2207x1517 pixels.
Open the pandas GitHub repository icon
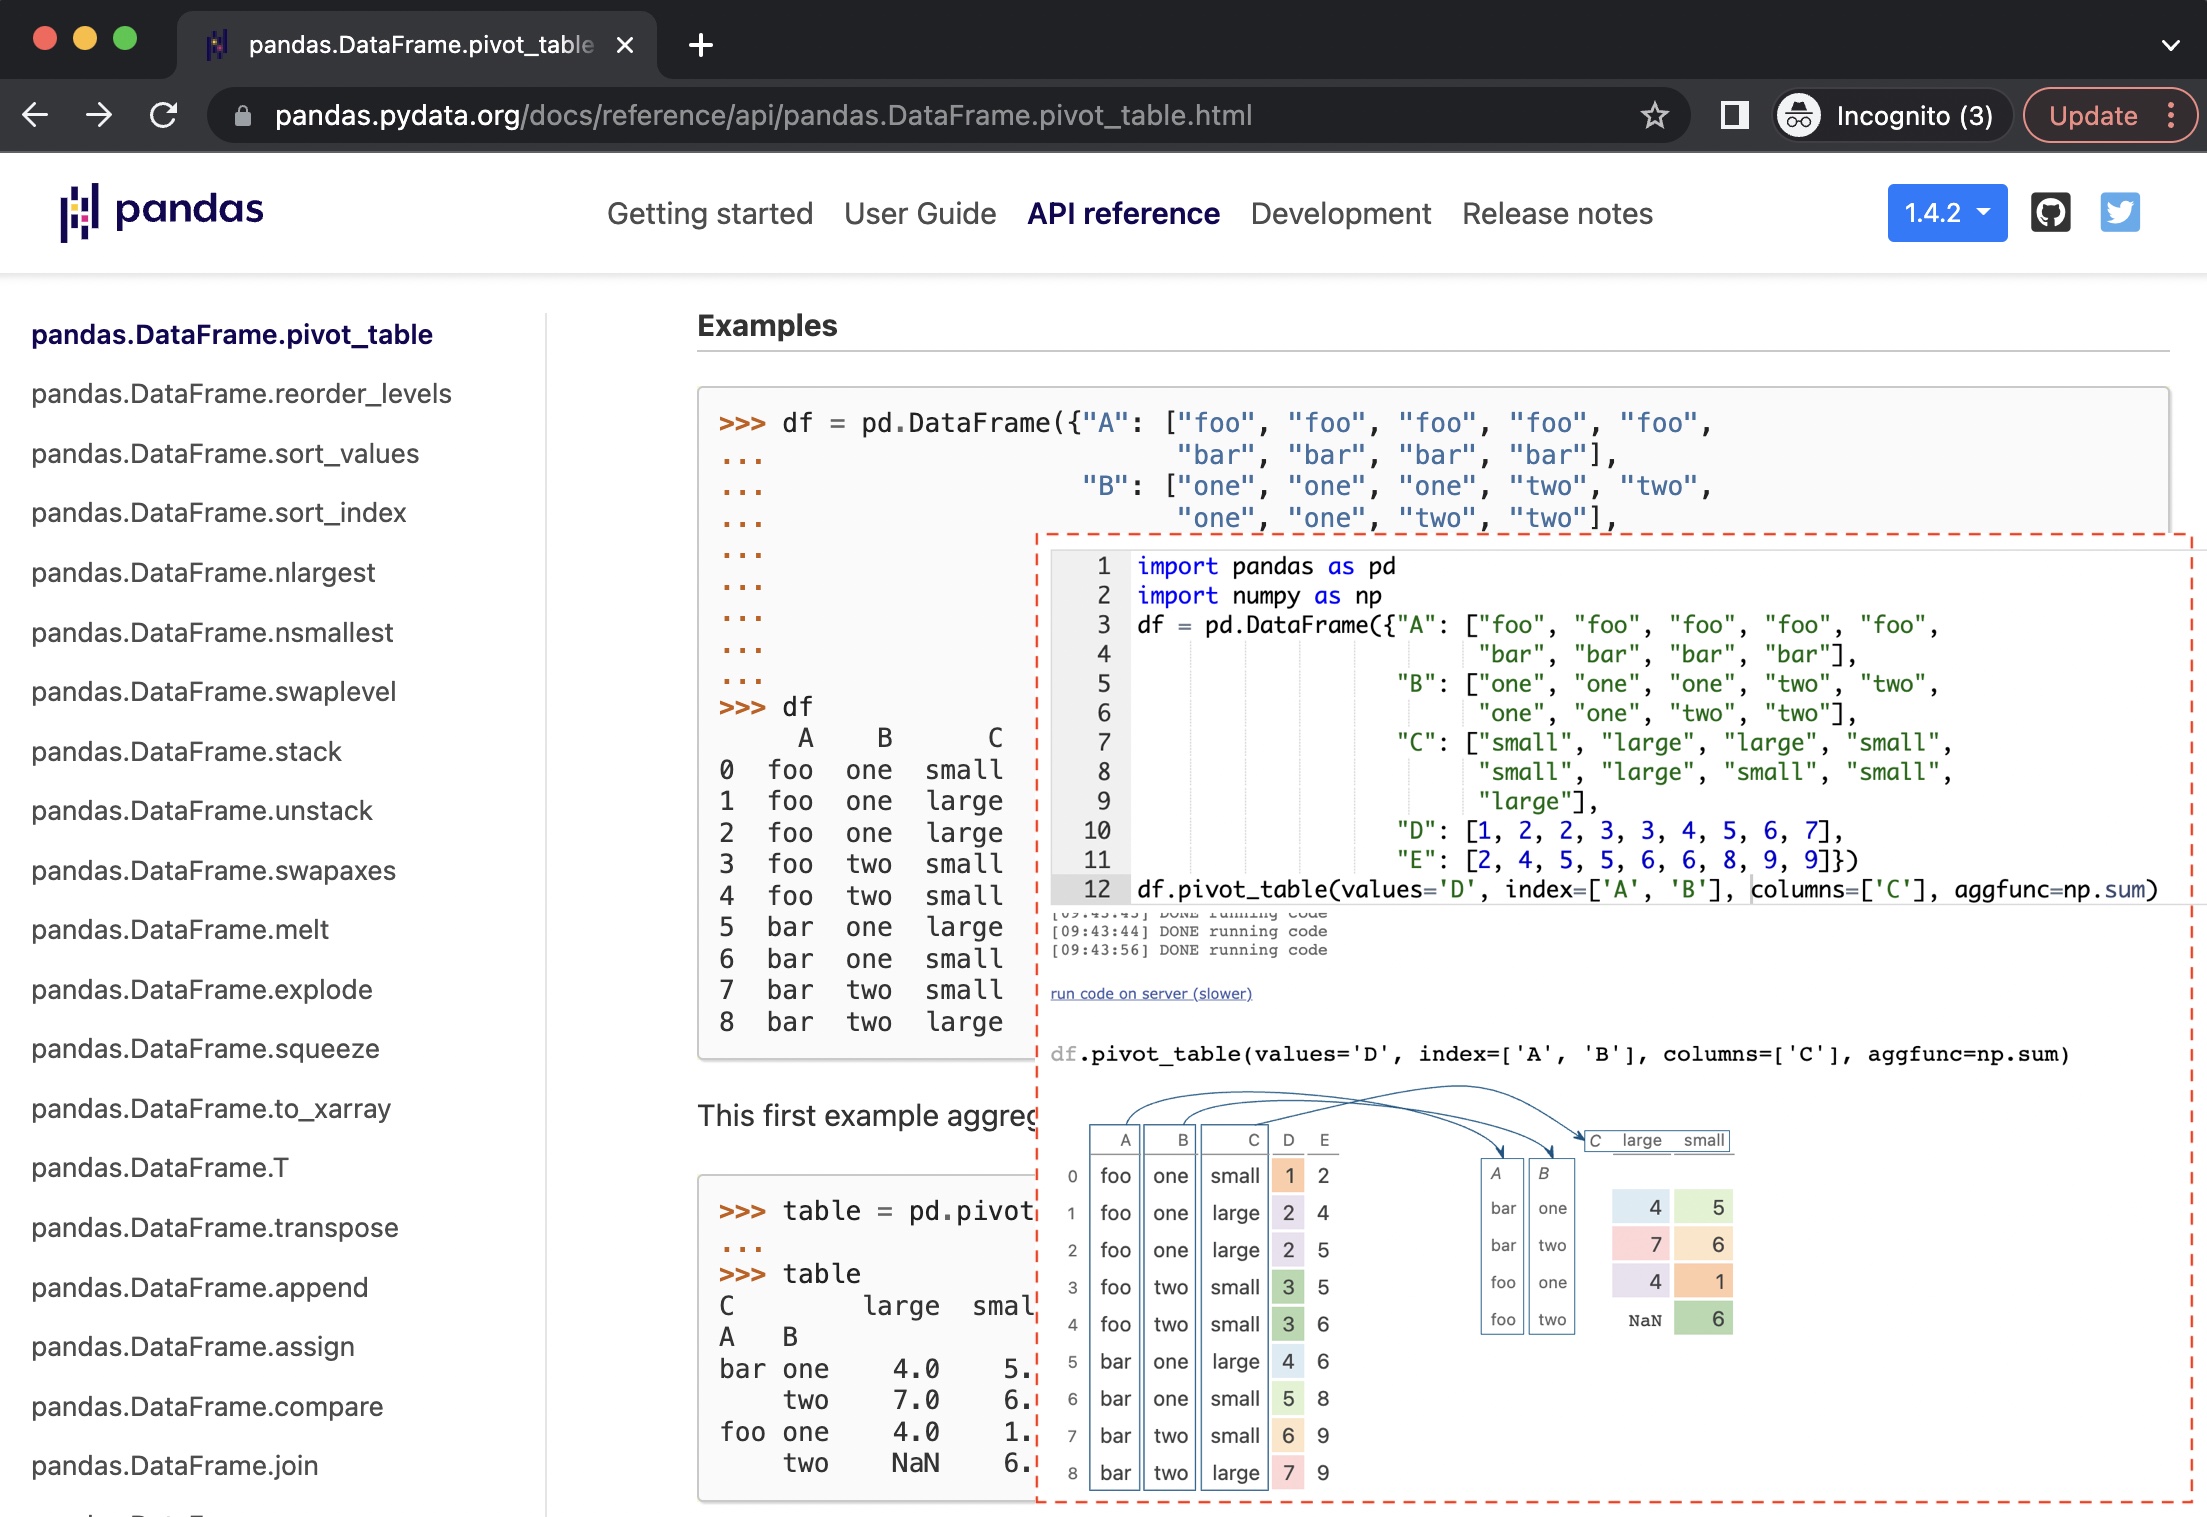tap(2050, 212)
